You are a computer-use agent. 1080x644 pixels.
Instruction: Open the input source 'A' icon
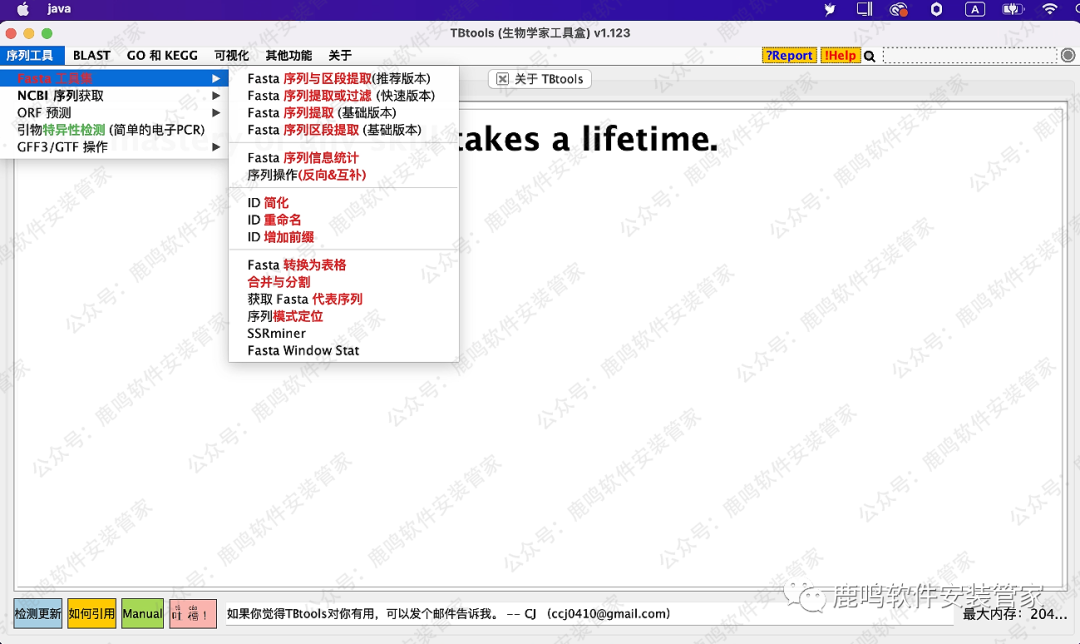[973, 9]
